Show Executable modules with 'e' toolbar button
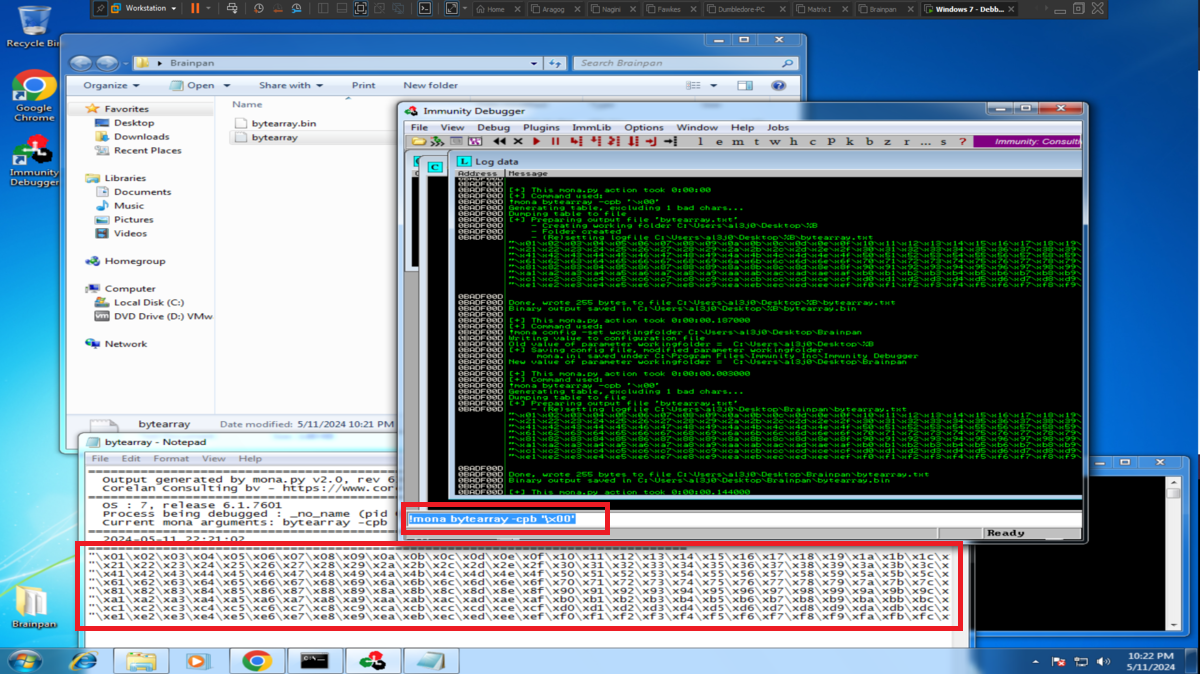Screen dimensions: 1200x674 pos(719,141)
